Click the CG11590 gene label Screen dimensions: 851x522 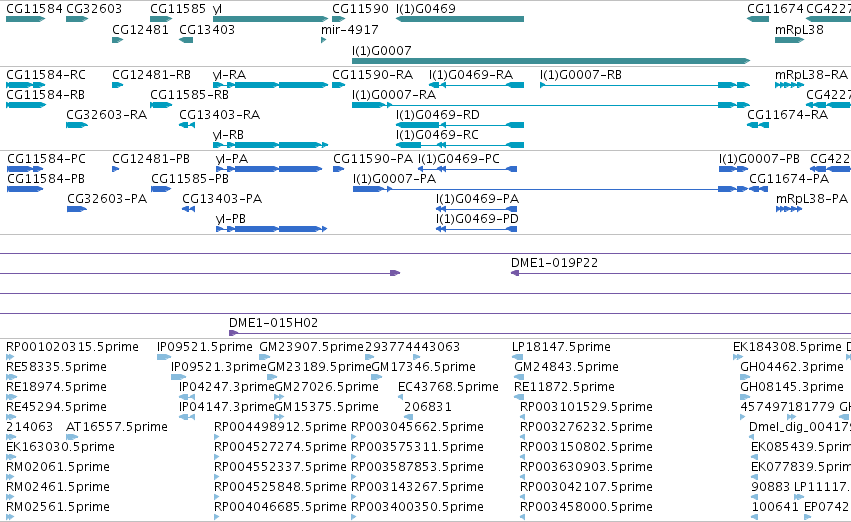360,9
